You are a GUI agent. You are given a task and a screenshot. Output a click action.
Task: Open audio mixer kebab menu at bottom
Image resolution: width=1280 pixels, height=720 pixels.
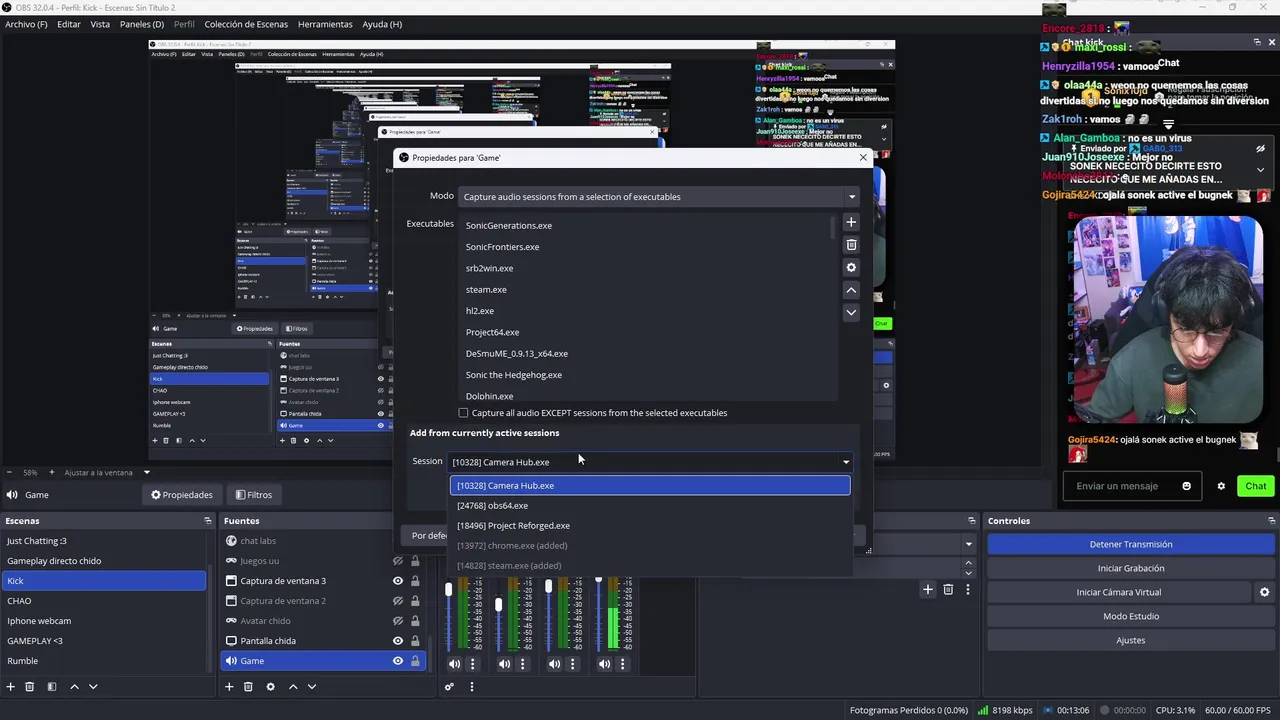click(472, 687)
